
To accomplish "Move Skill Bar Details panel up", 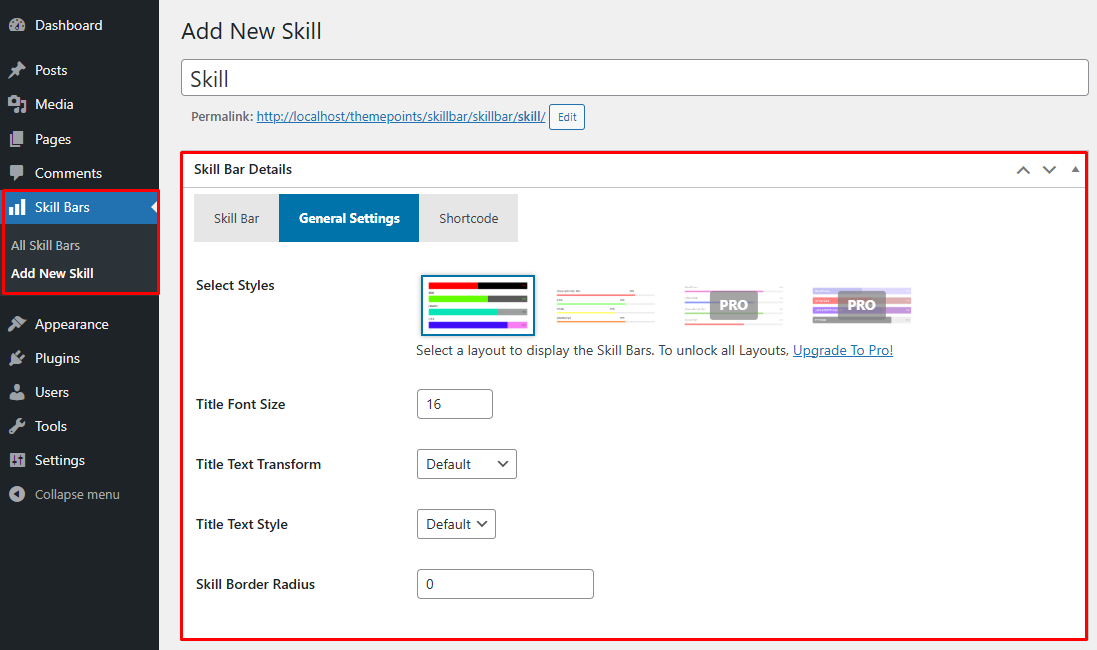I will [1023, 169].
